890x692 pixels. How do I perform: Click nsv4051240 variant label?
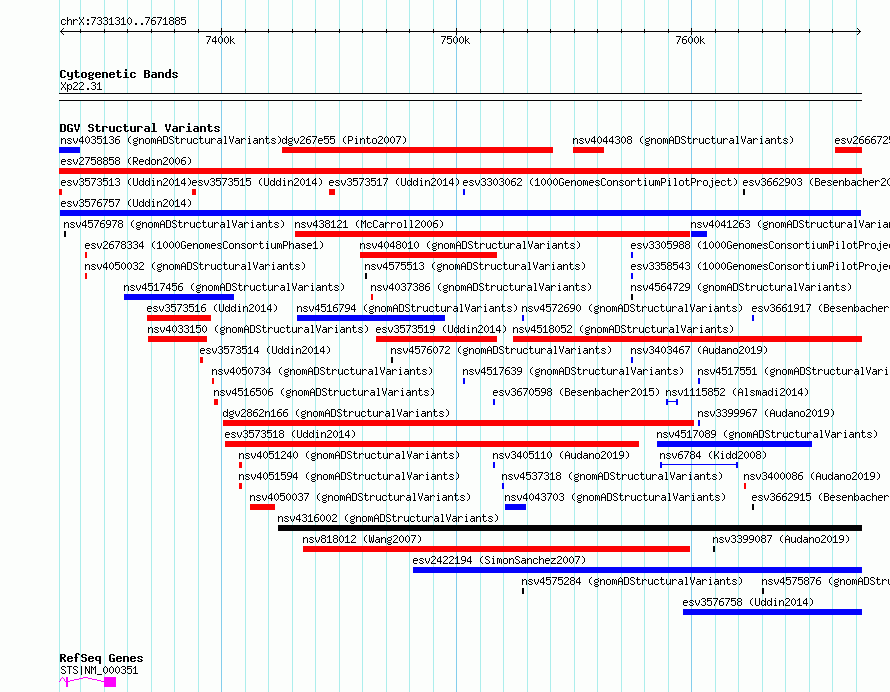(x=349, y=455)
